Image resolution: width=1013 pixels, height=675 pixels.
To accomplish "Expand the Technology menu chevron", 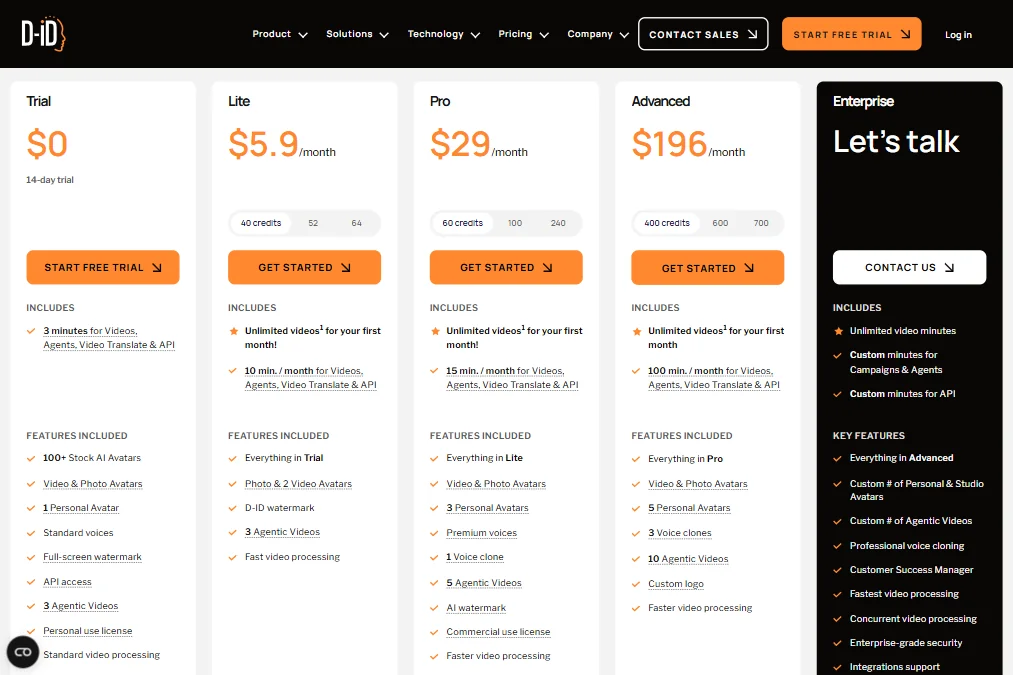I will 475,35.
